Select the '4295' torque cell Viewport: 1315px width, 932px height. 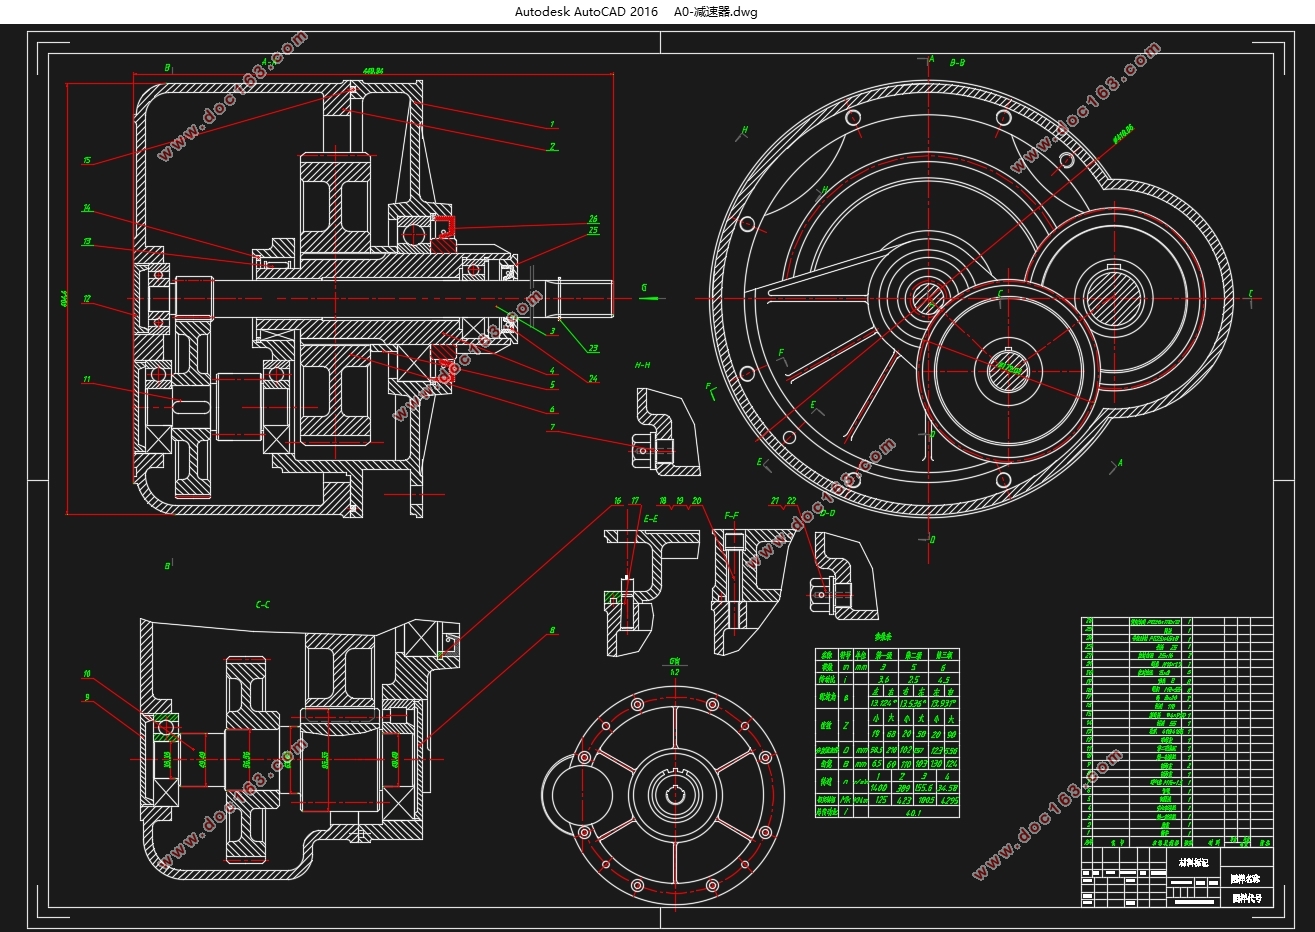coord(947,800)
